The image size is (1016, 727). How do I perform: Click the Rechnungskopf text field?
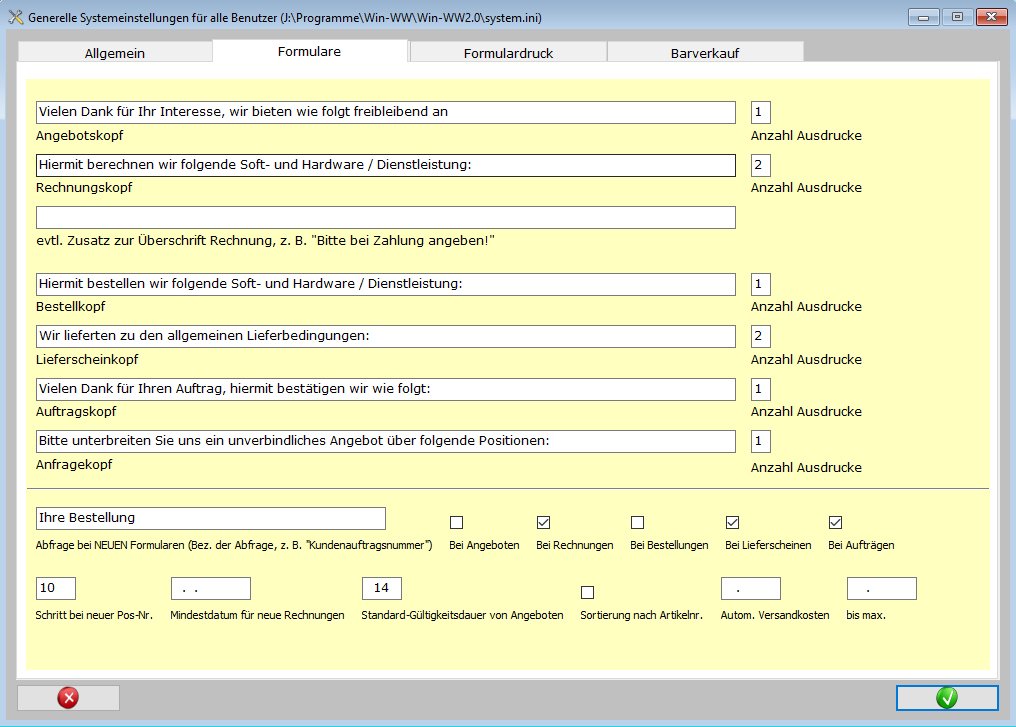click(x=386, y=165)
